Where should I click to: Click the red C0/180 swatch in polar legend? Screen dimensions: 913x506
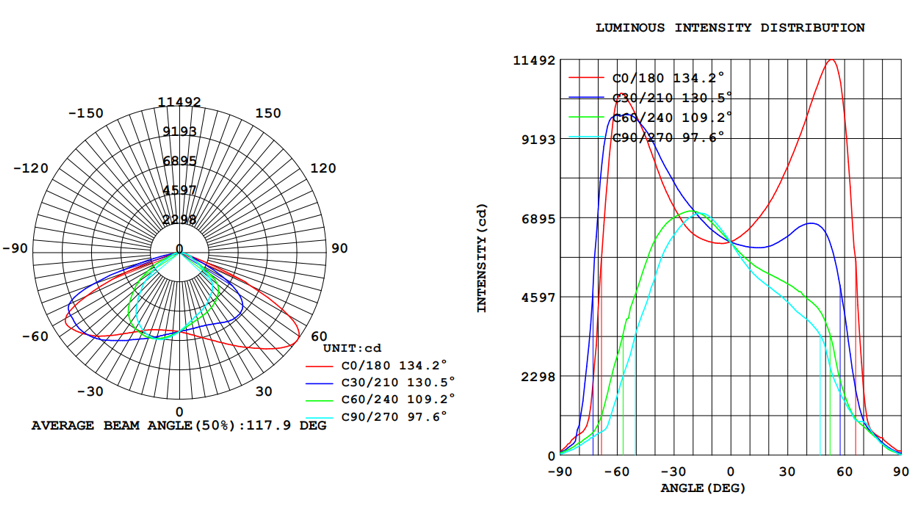(320, 364)
